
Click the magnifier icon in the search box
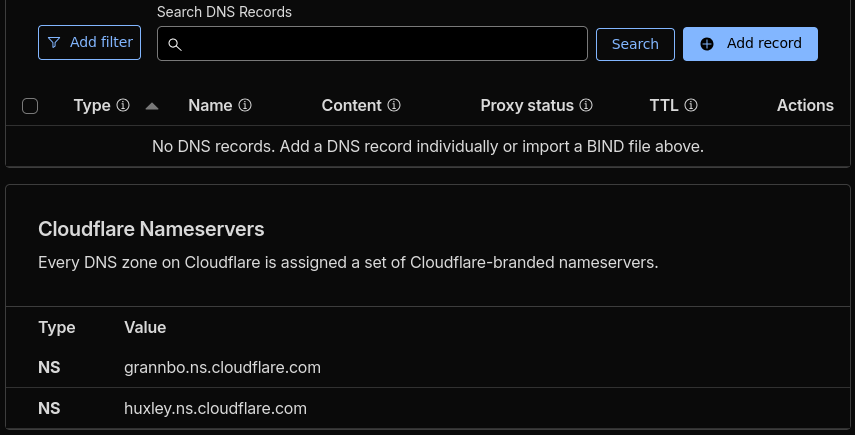[174, 44]
